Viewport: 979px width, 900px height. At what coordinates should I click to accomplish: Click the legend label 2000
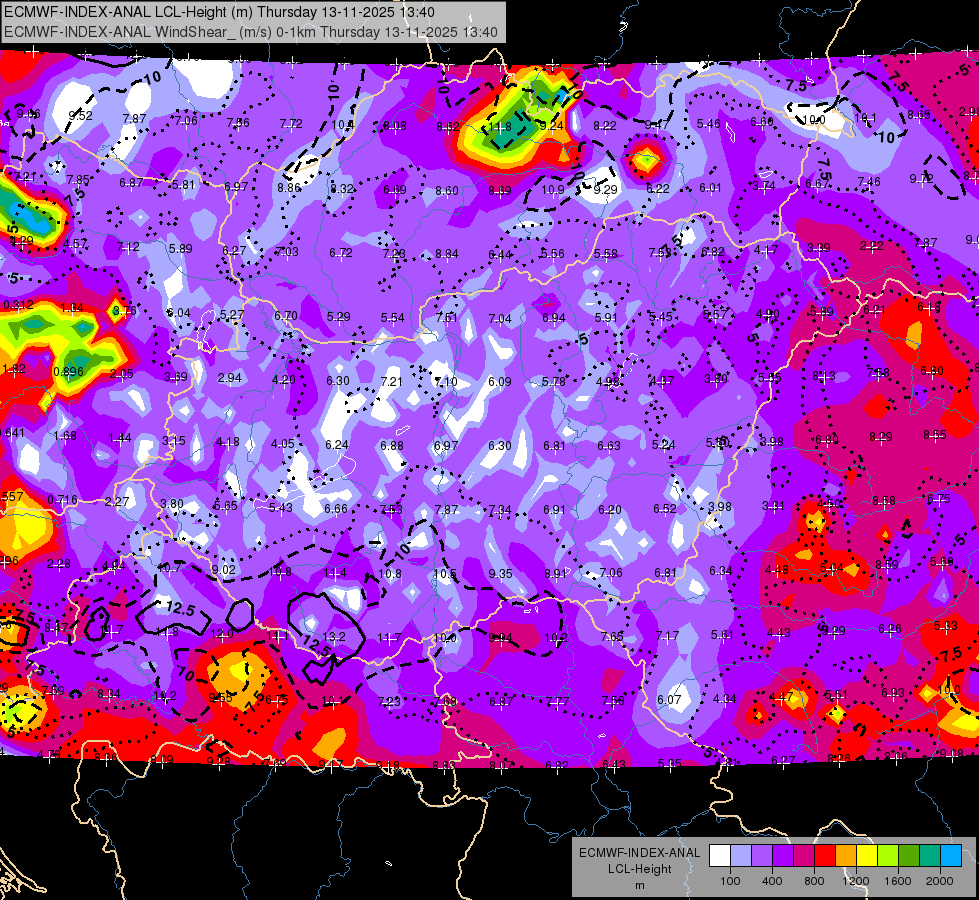tap(939, 881)
